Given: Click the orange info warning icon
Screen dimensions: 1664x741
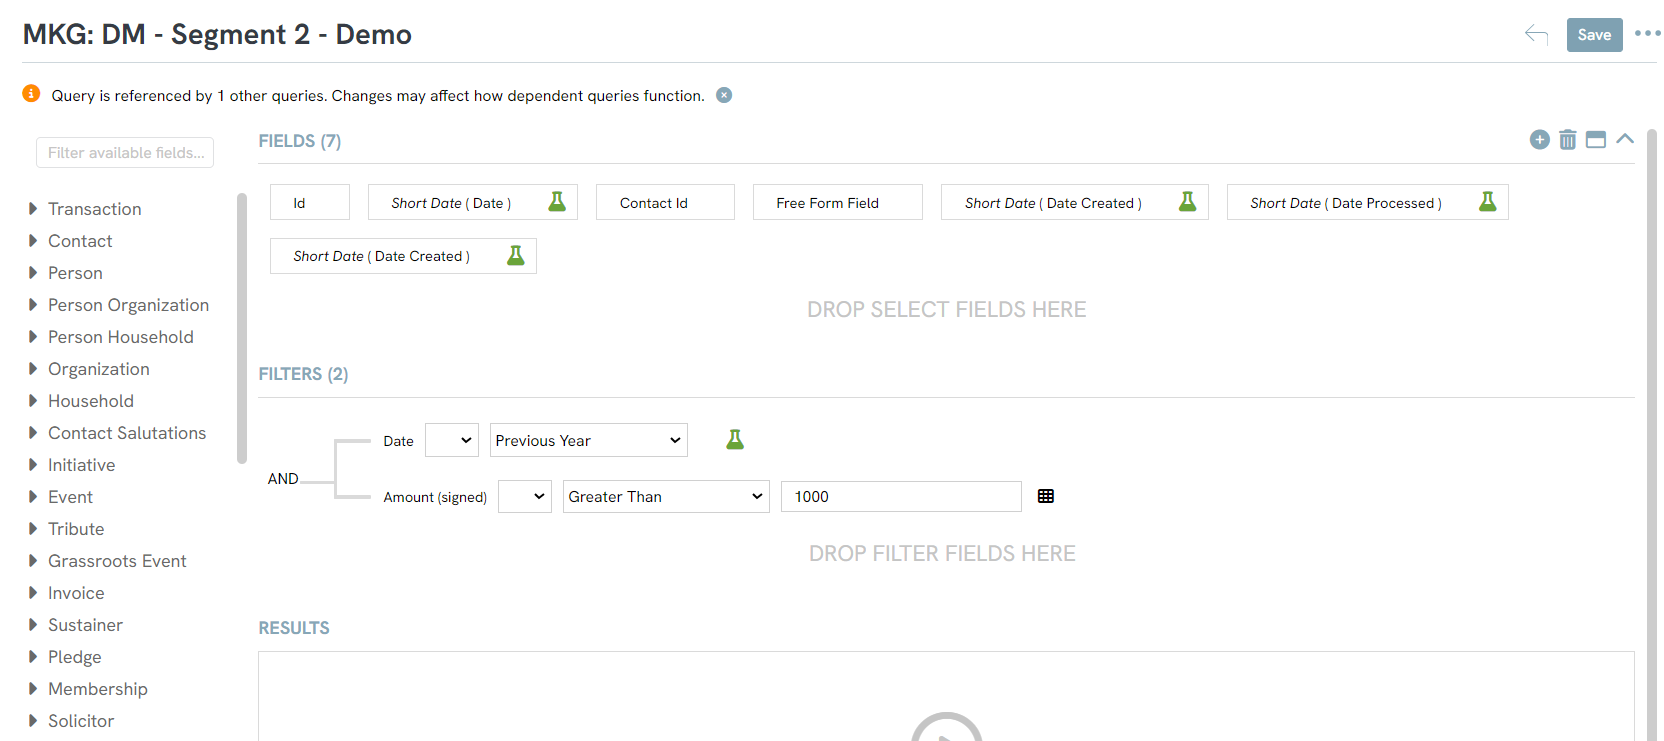Looking at the screenshot, I should coord(31,93).
